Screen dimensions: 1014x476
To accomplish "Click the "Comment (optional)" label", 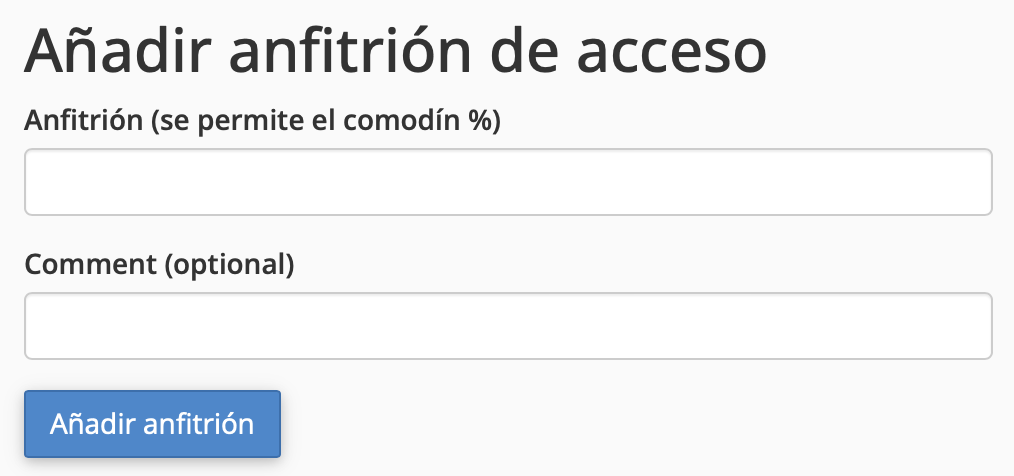I will 159,265.
